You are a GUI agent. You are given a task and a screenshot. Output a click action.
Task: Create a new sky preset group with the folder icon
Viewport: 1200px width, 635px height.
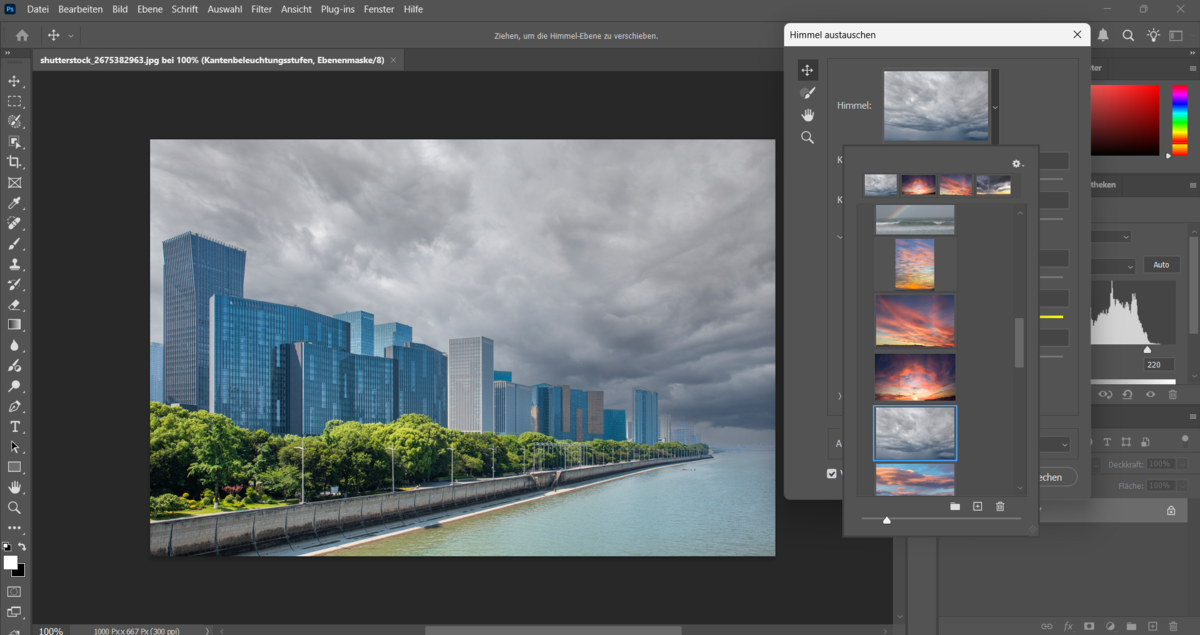pos(955,506)
